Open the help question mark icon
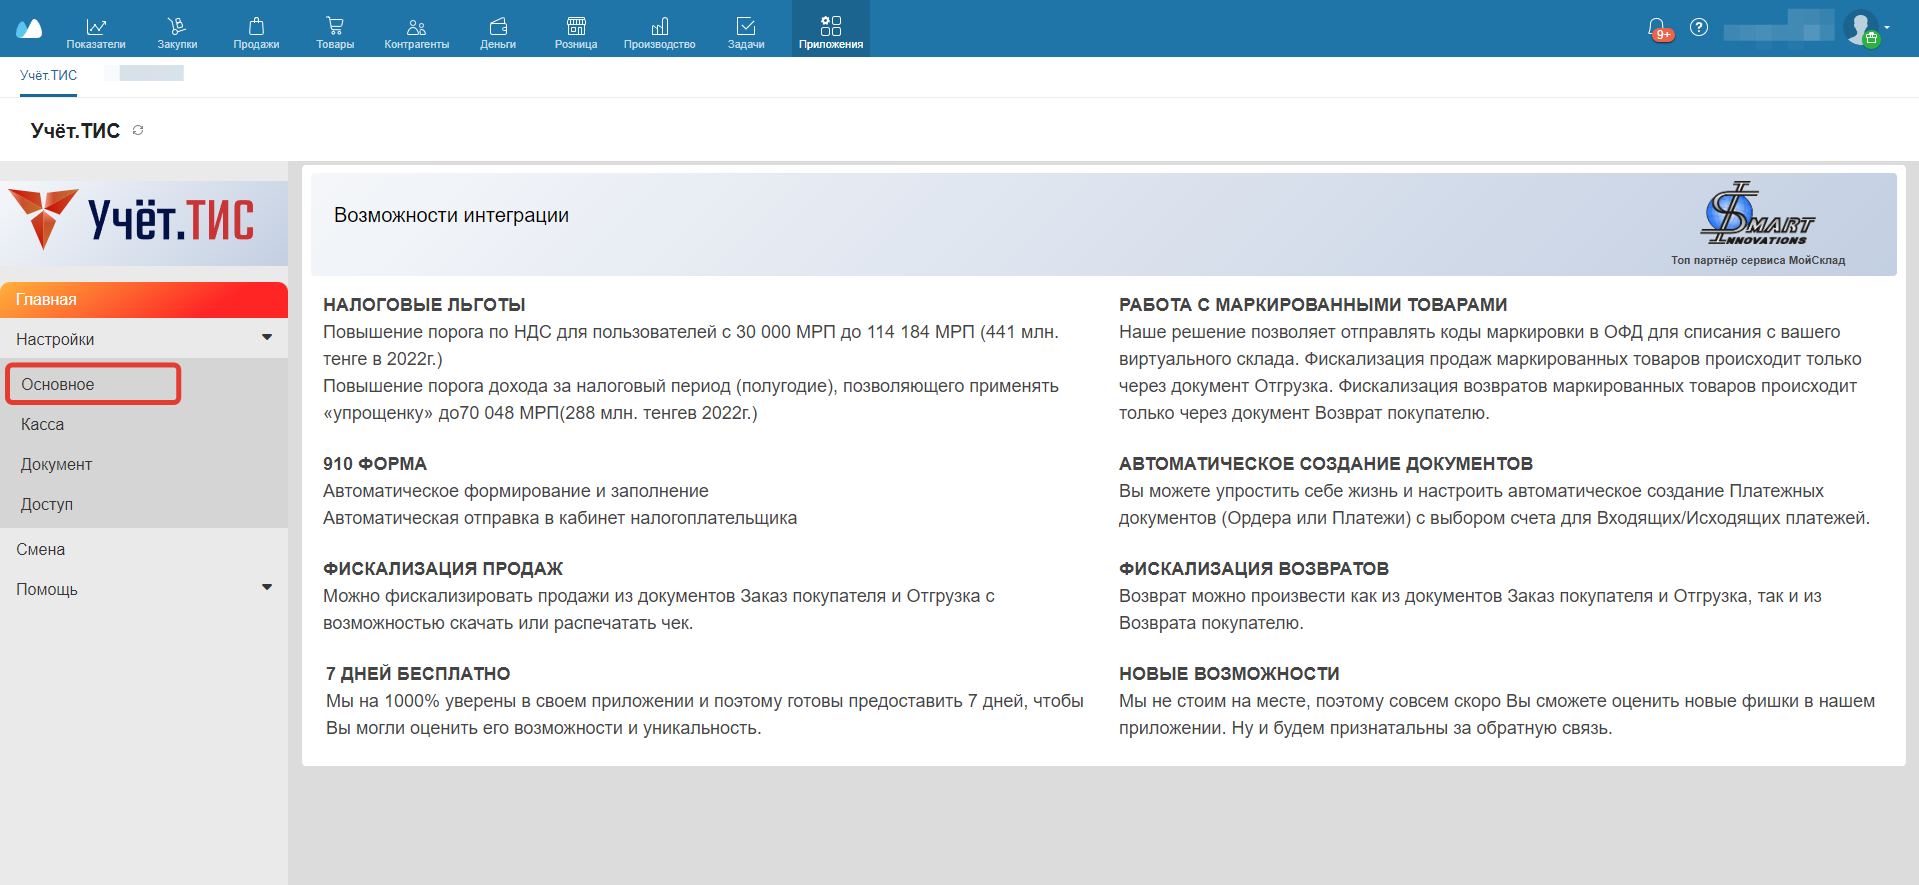Screen dimensions: 1919x885 1699,27
